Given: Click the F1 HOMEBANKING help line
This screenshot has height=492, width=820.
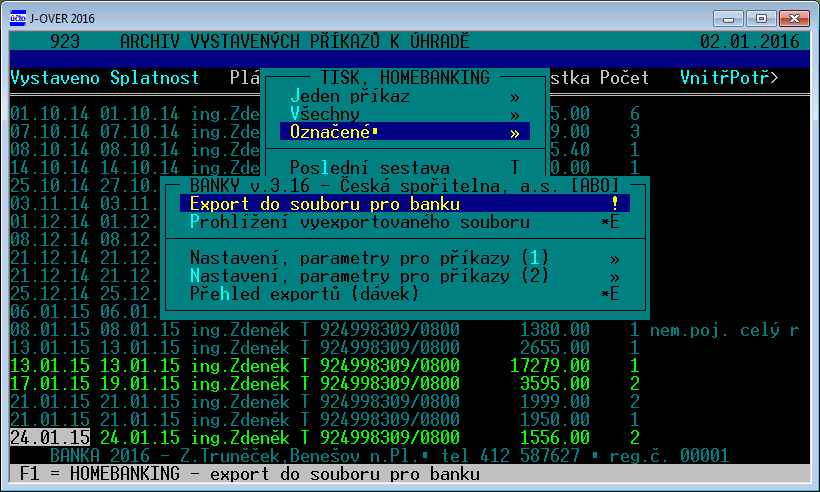Looking at the screenshot, I should [x=250, y=474].
